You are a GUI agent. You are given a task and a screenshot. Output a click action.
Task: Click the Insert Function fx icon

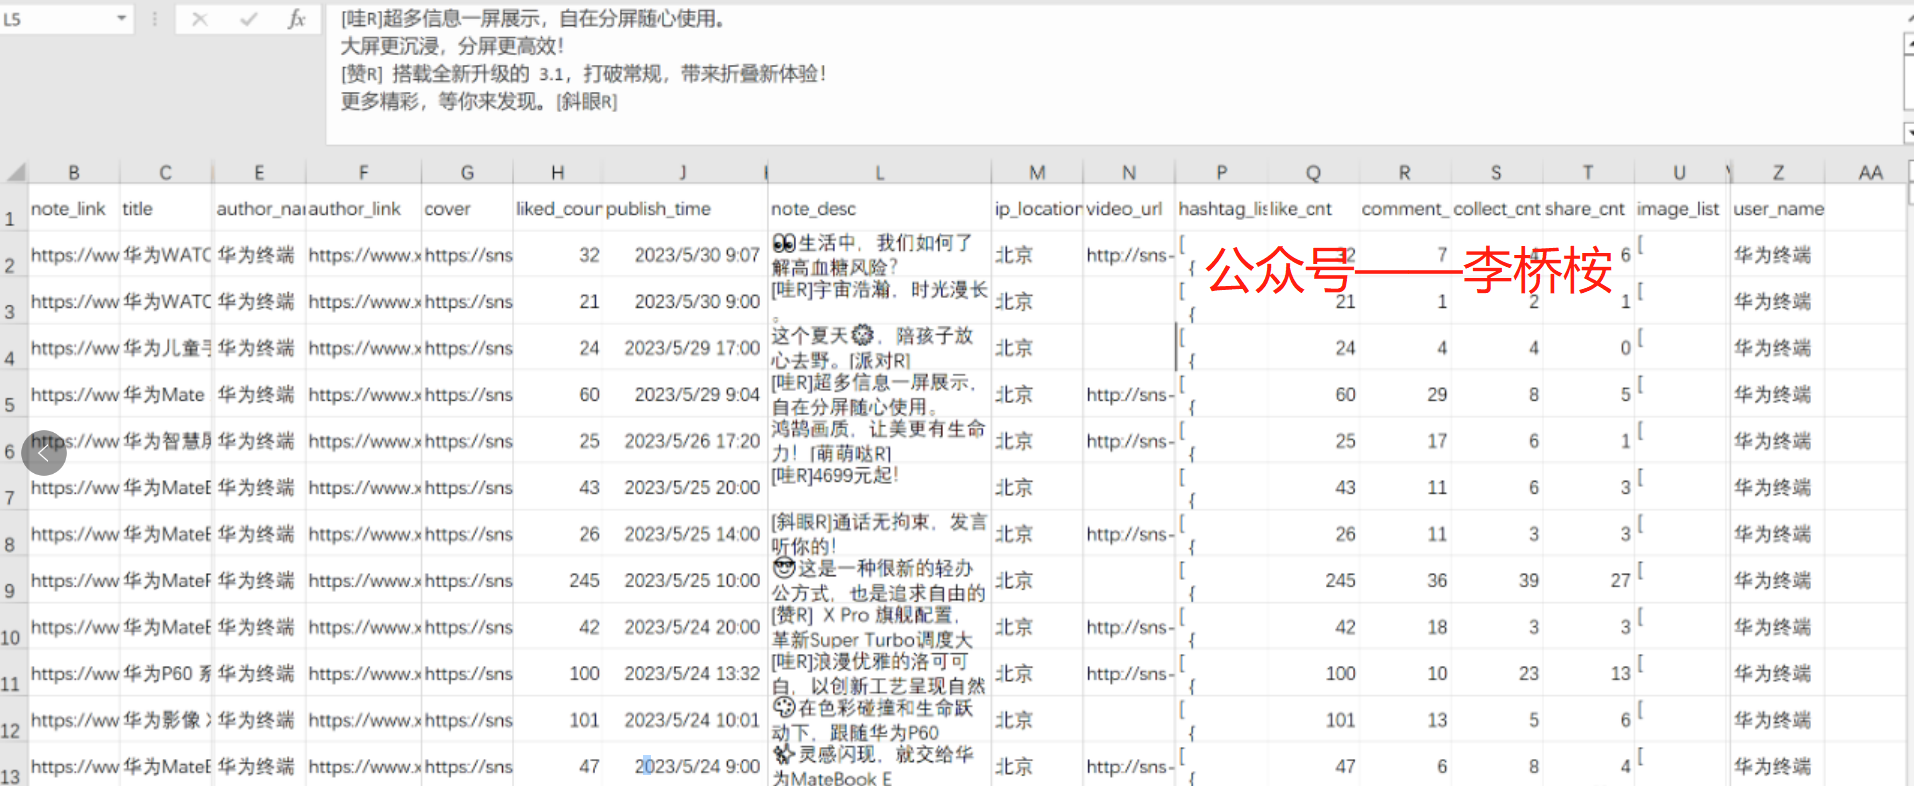pos(296,19)
